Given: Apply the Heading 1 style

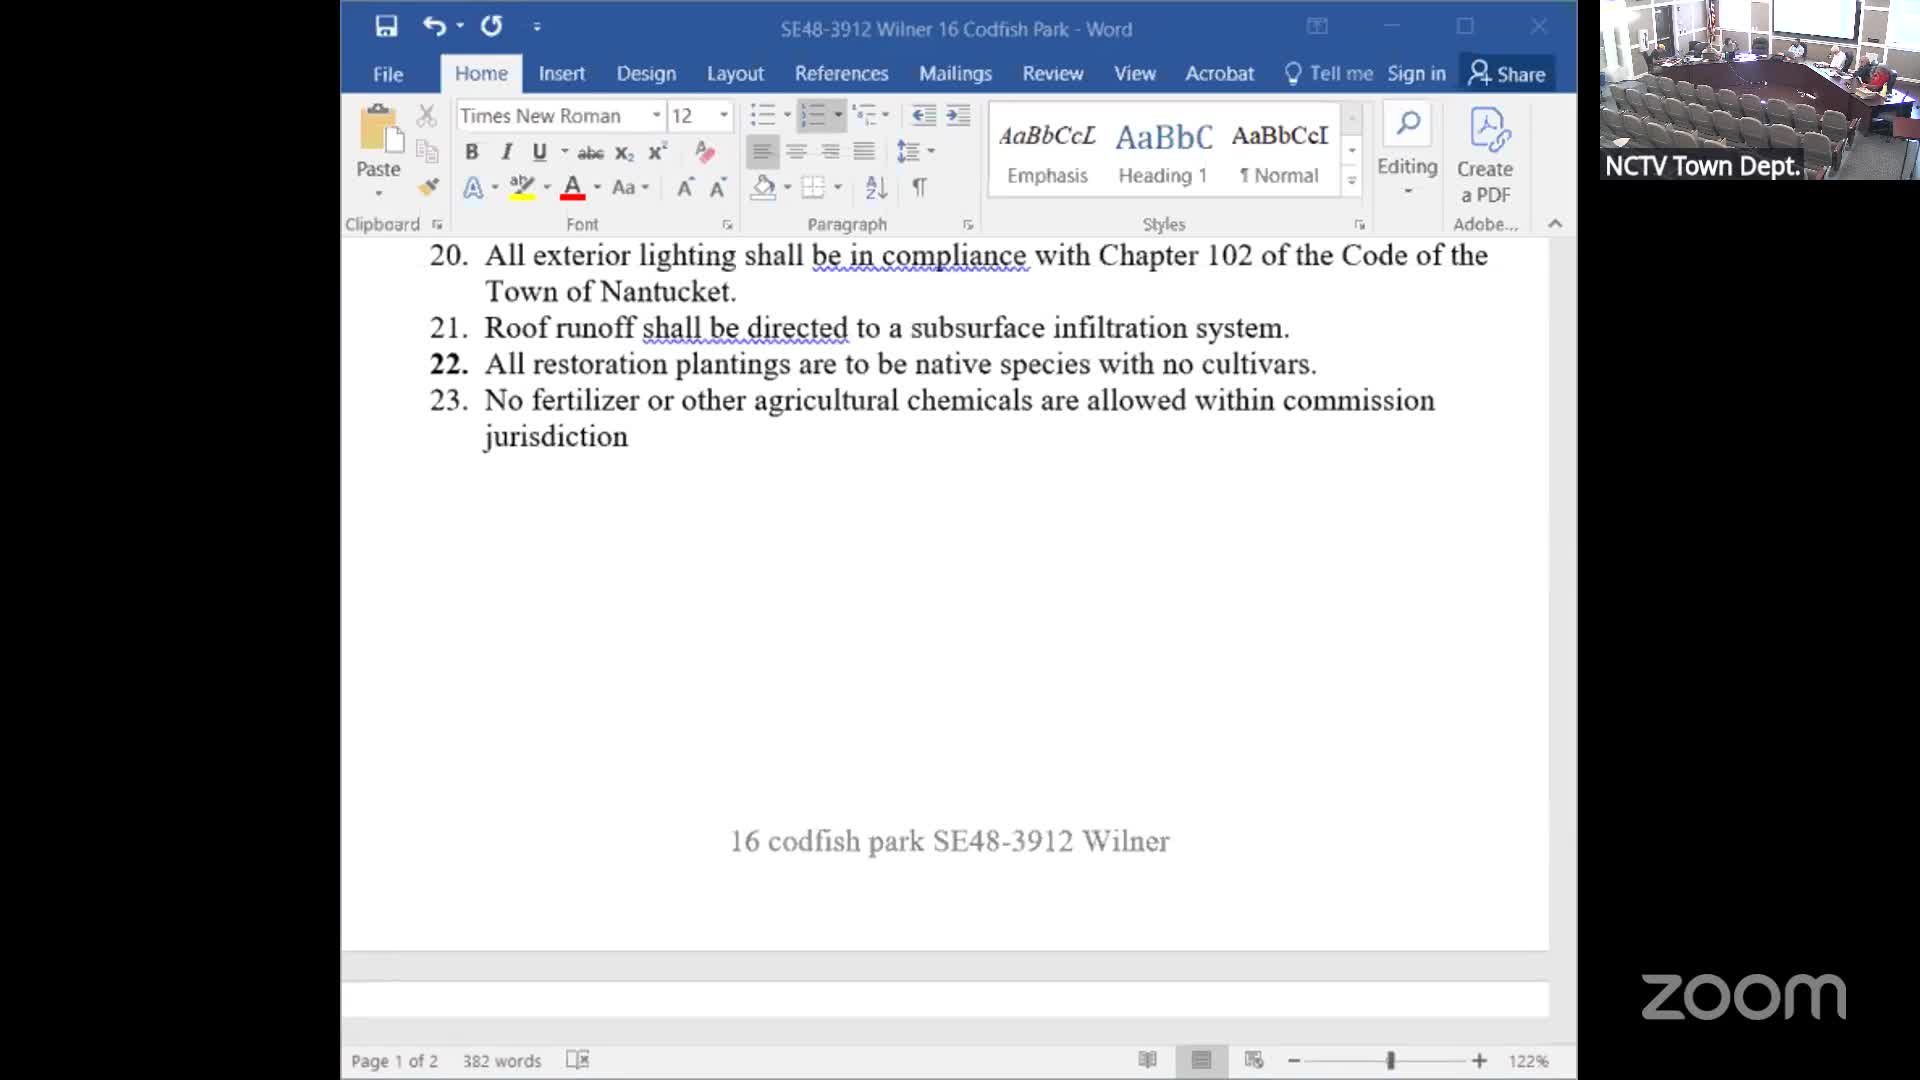Looking at the screenshot, I should coord(1162,152).
